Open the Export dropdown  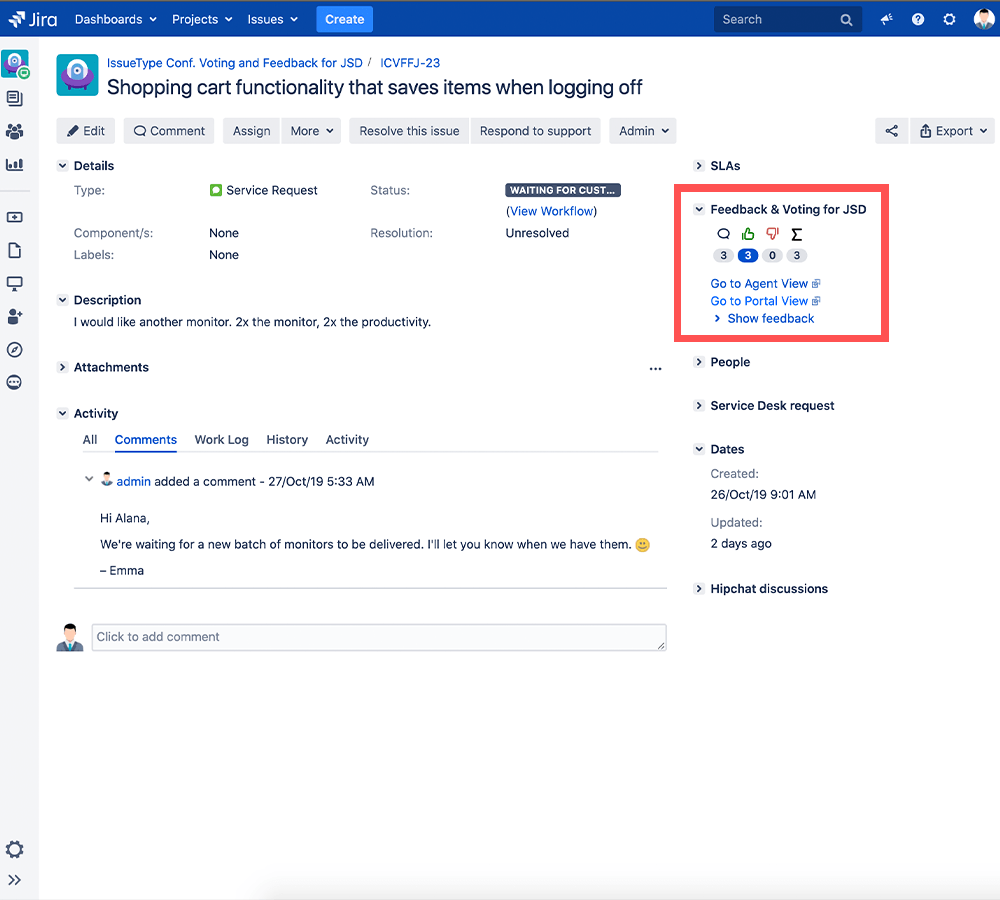[x=953, y=131]
